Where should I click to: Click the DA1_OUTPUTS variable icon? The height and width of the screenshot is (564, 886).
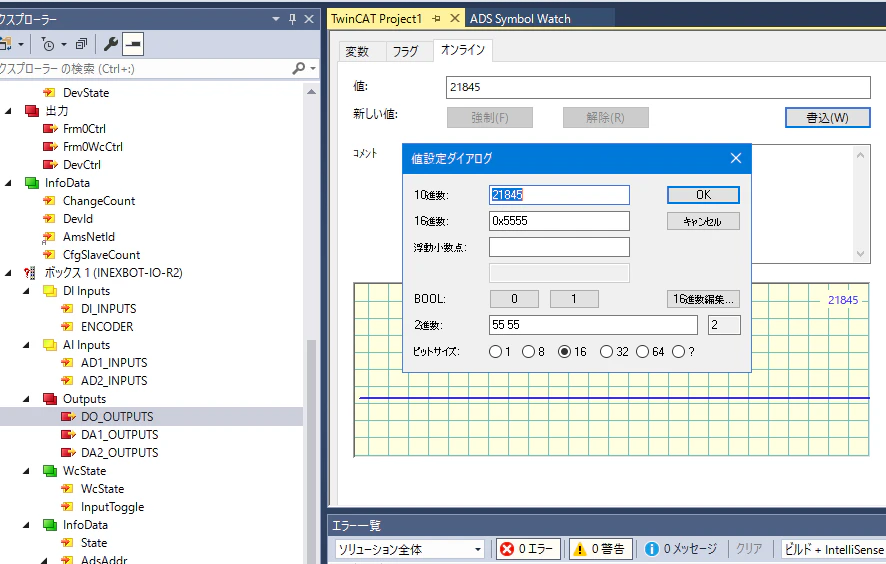coord(68,435)
